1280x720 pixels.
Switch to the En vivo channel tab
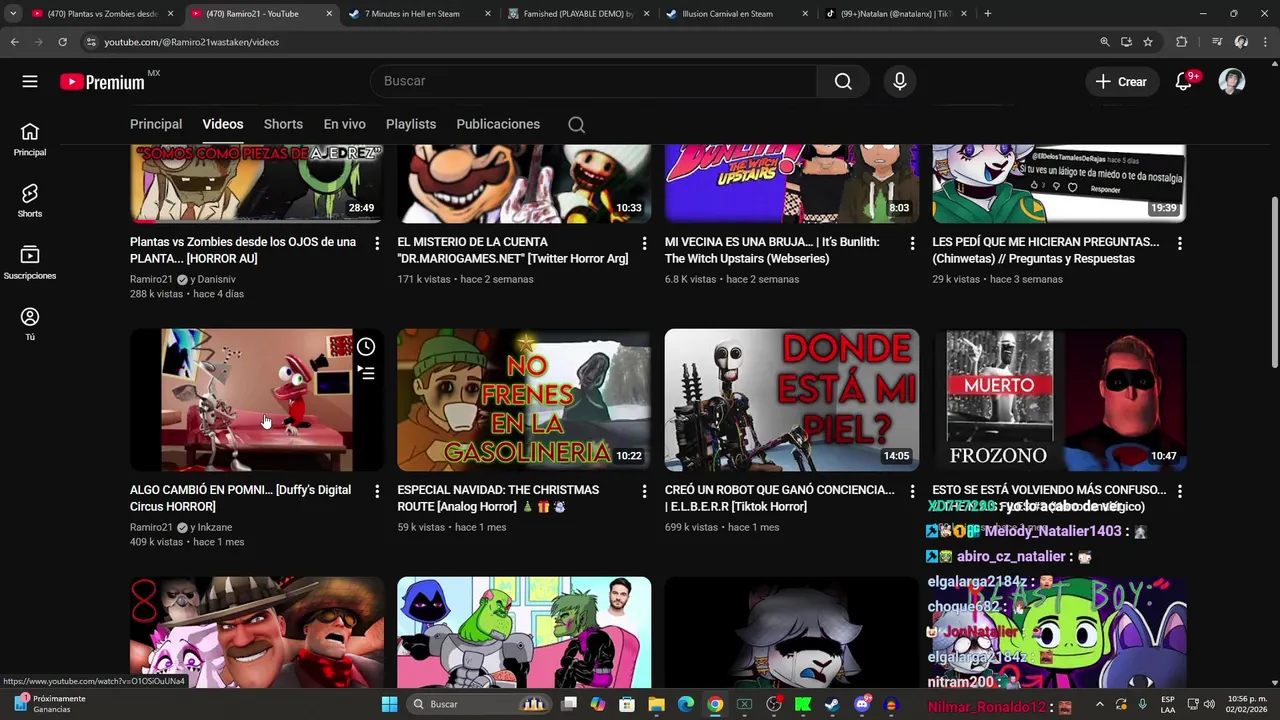pyautogui.click(x=344, y=124)
